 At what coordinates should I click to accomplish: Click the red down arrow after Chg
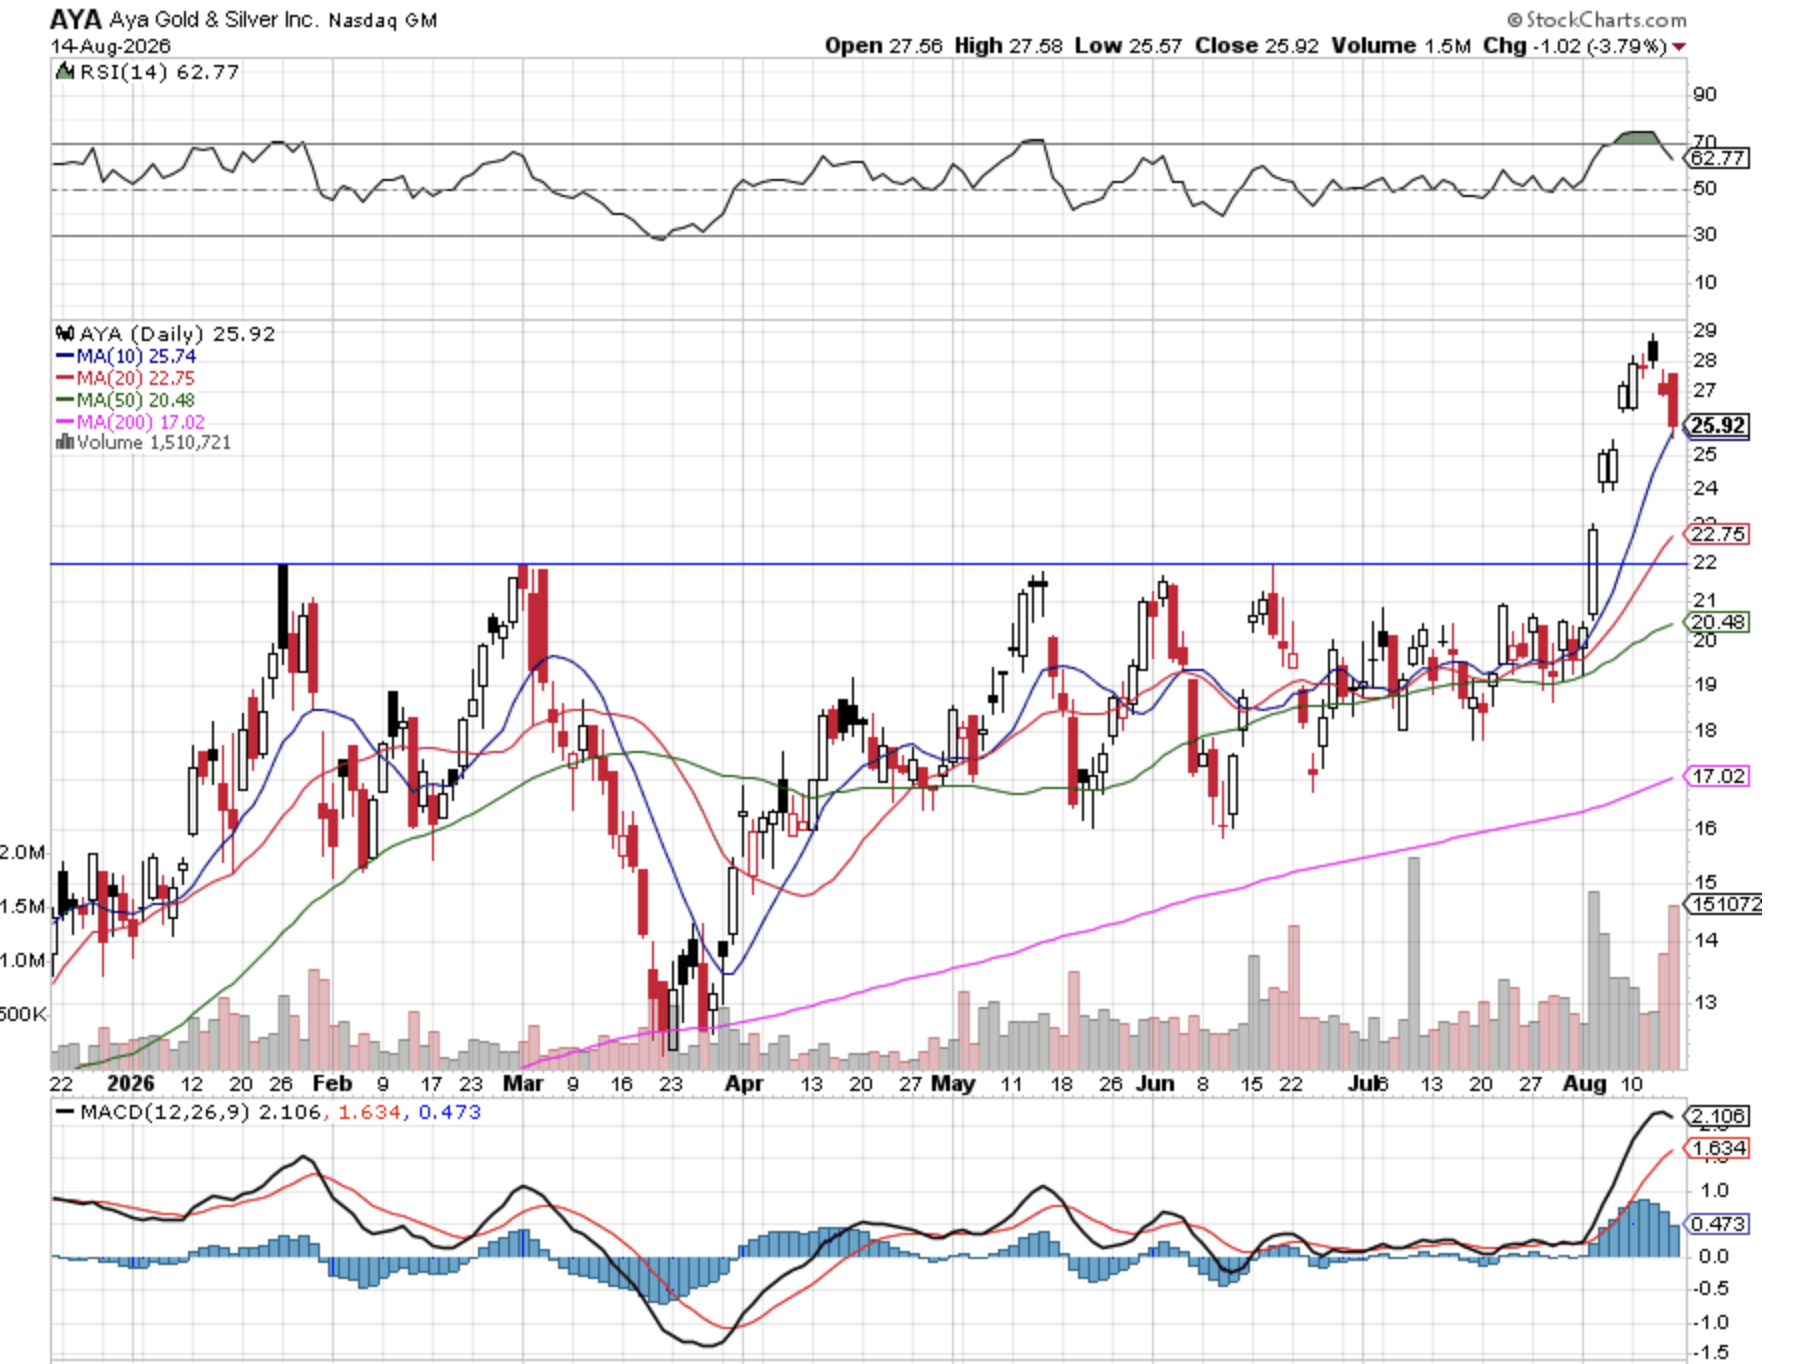click(1679, 47)
